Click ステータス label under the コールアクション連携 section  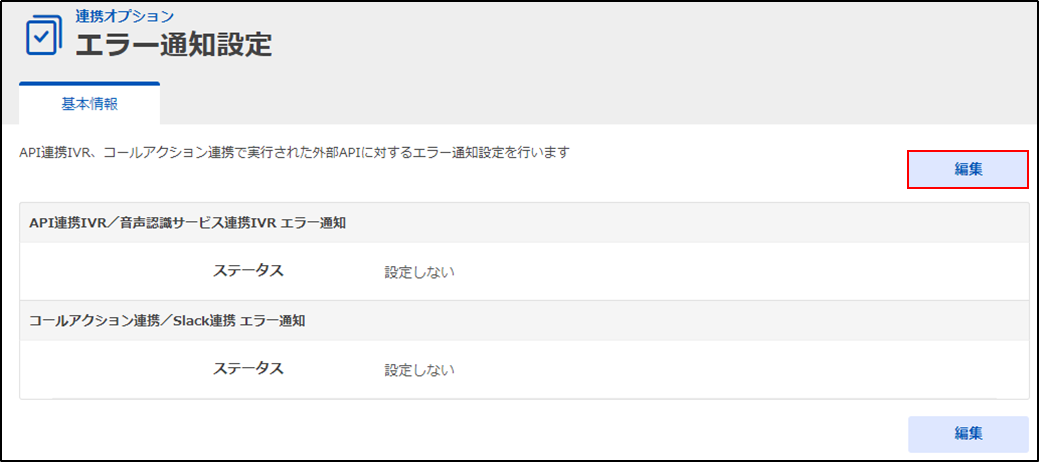point(248,368)
